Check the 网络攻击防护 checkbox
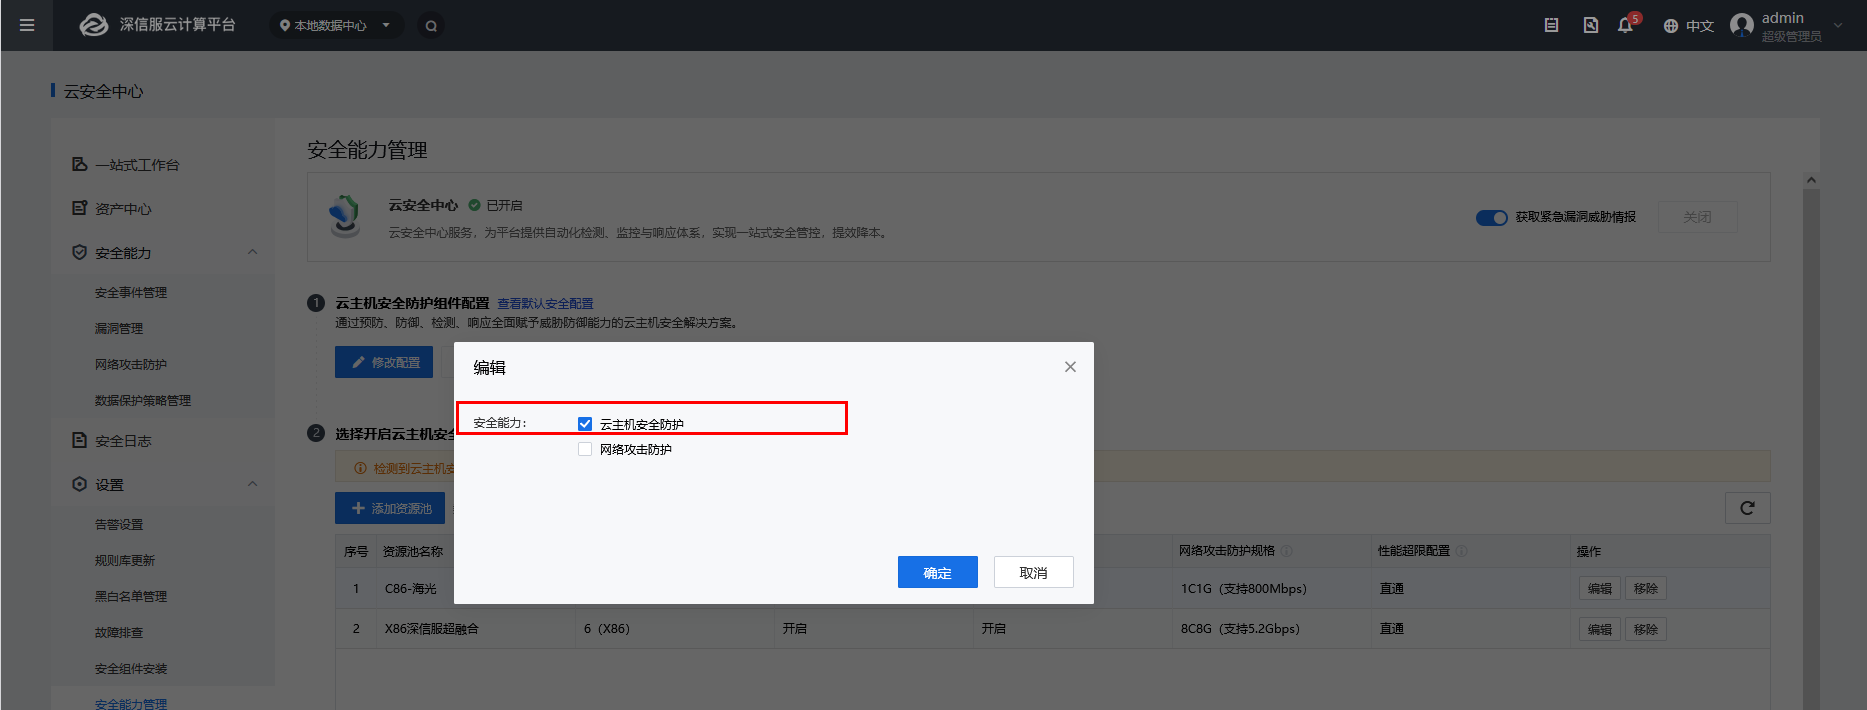 click(585, 449)
